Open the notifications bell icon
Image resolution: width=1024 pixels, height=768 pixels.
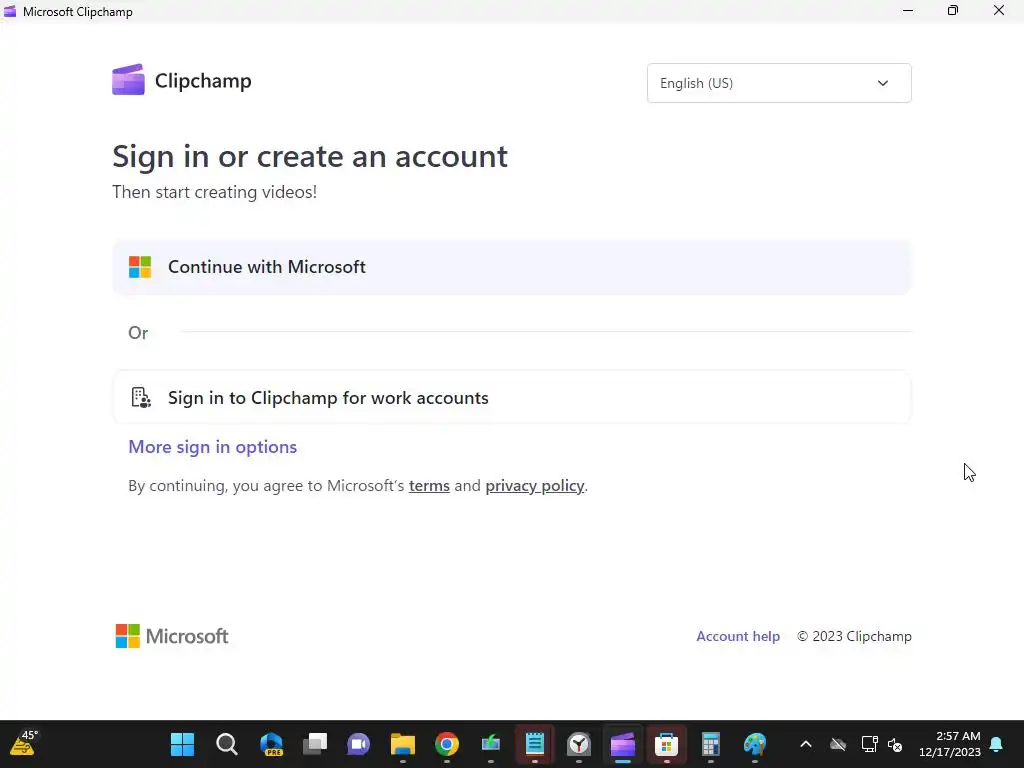coord(997,744)
